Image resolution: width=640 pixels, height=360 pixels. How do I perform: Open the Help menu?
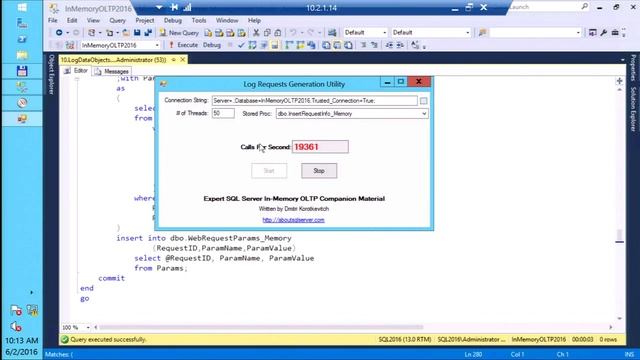tap(254, 20)
